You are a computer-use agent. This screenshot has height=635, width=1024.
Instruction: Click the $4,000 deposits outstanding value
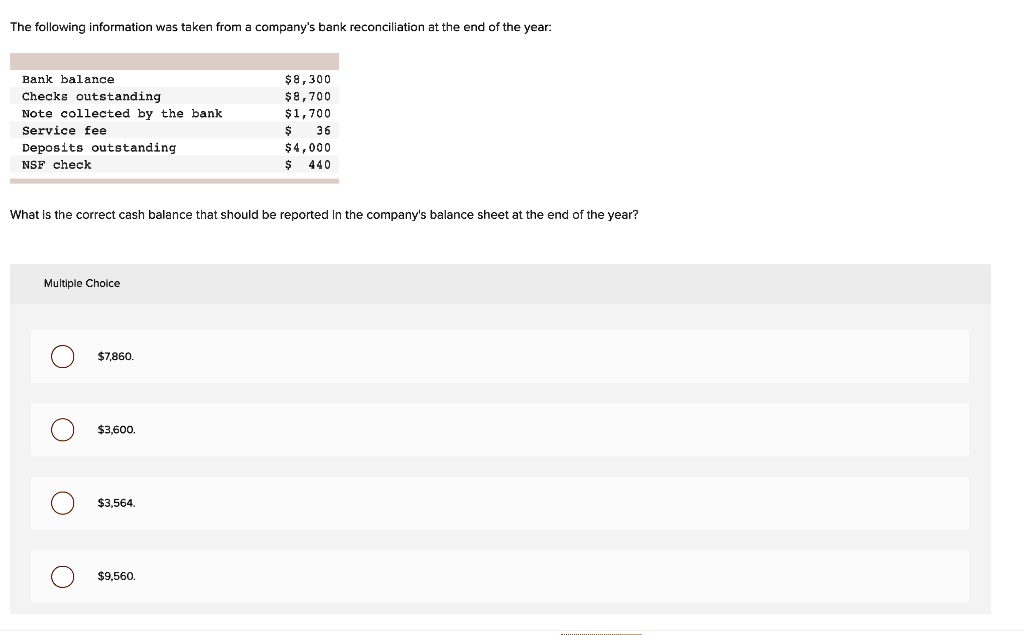click(x=309, y=147)
